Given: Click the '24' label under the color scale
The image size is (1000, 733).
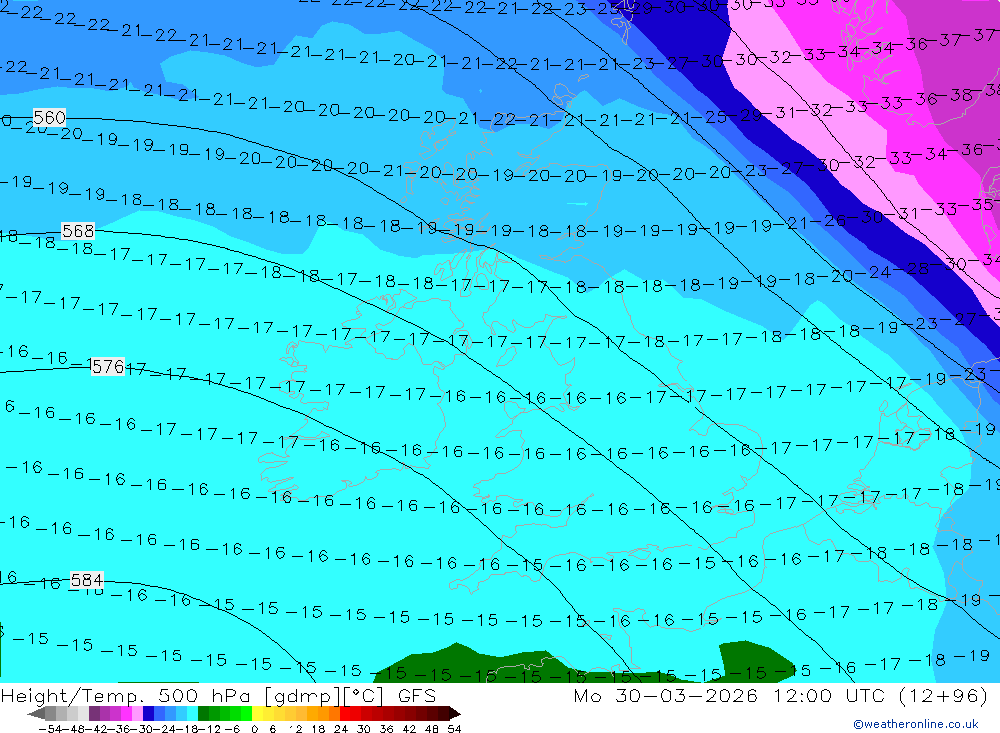Looking at the screenshot, I should click(341, 729).
